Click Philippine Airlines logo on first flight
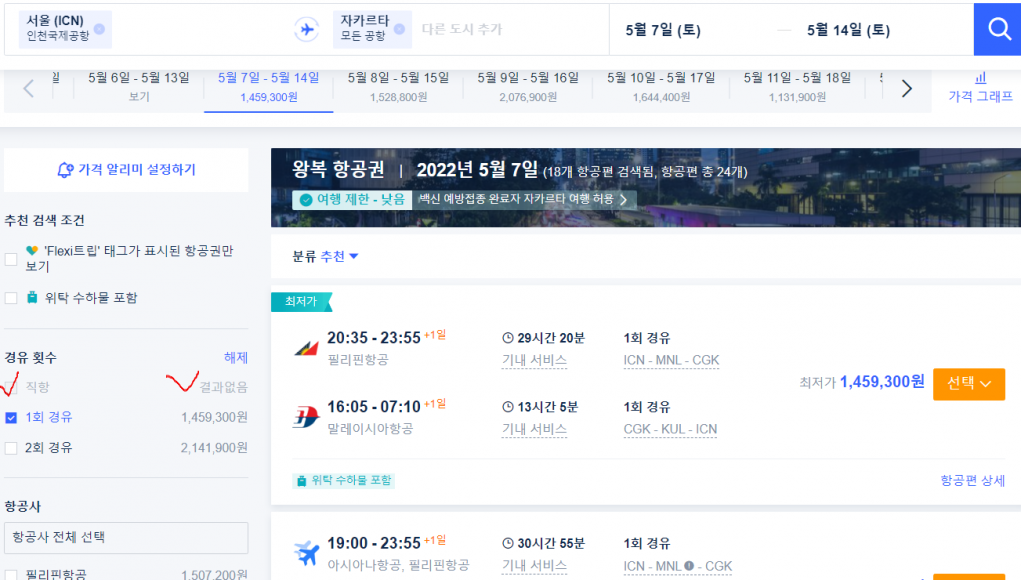This screenshot has height=580, width=1021. [x=306, y=348]
